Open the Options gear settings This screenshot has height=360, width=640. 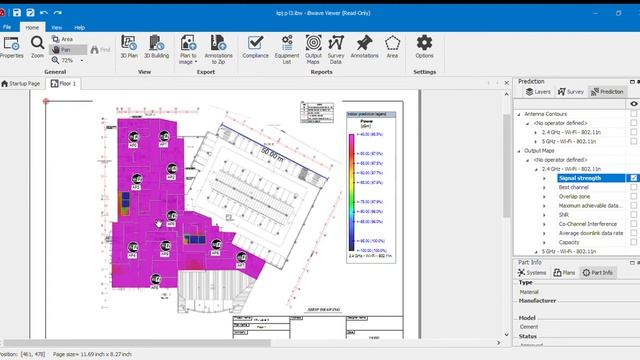coord(424,47)
